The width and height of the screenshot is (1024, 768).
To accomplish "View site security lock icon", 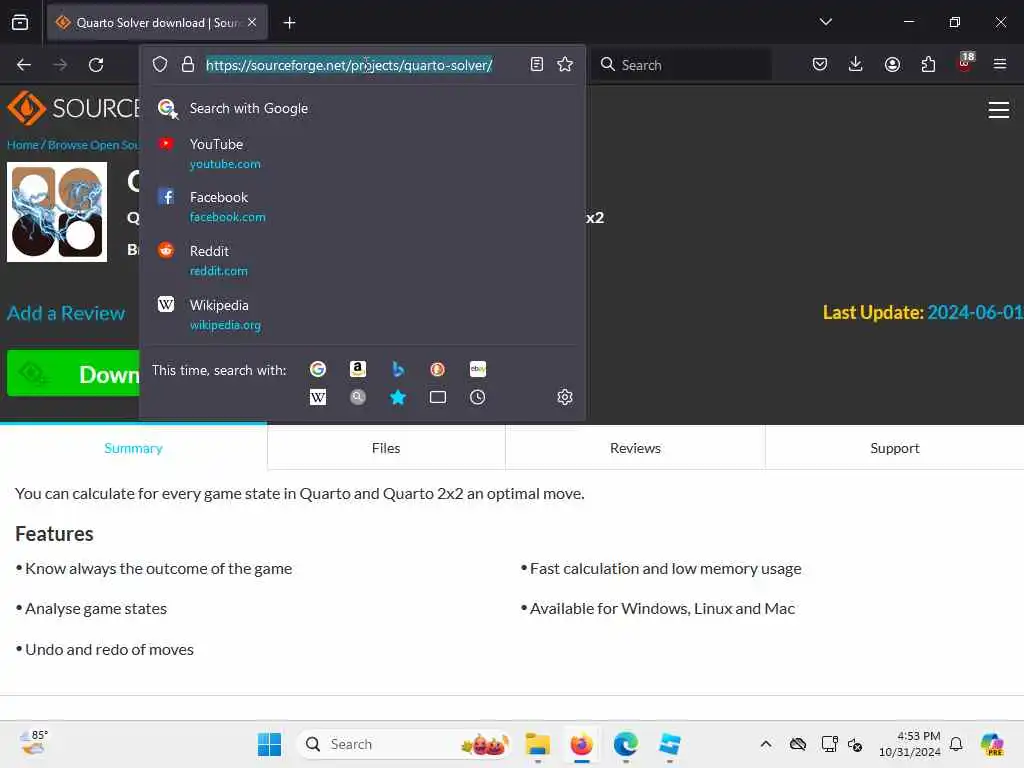I will click(x=188, y=64).
